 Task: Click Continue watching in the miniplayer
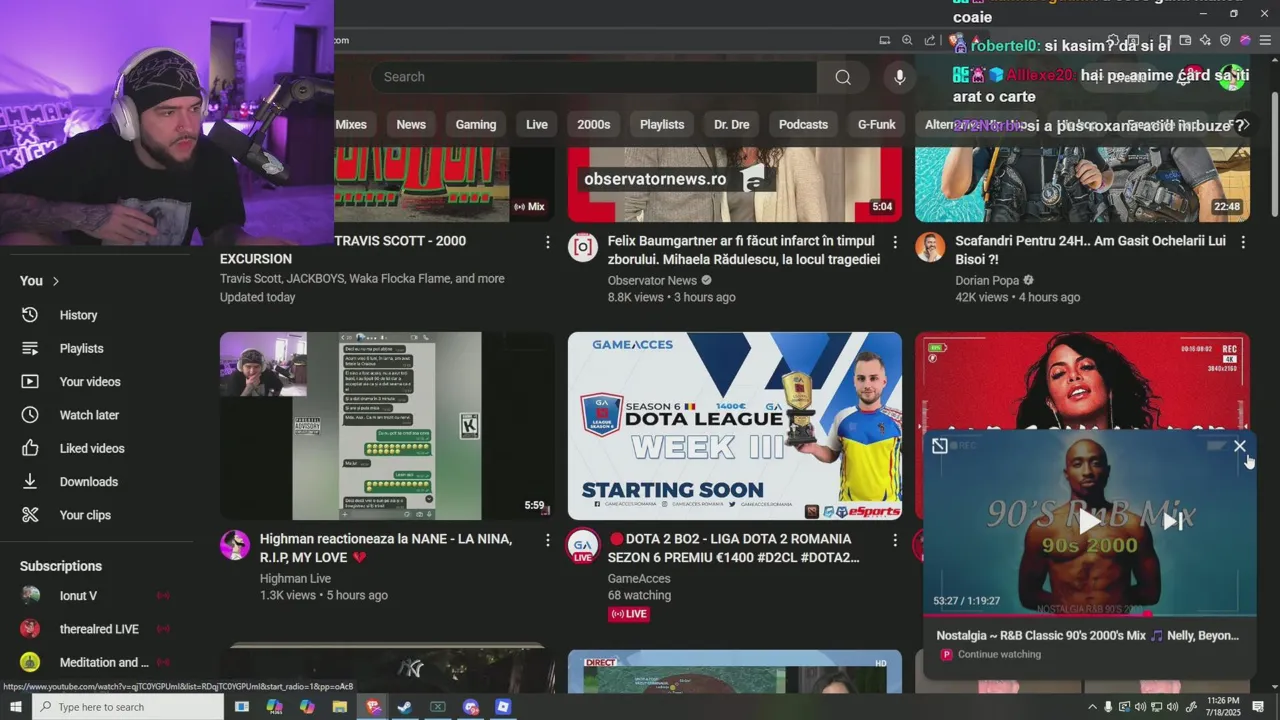(x=999, y=654)
